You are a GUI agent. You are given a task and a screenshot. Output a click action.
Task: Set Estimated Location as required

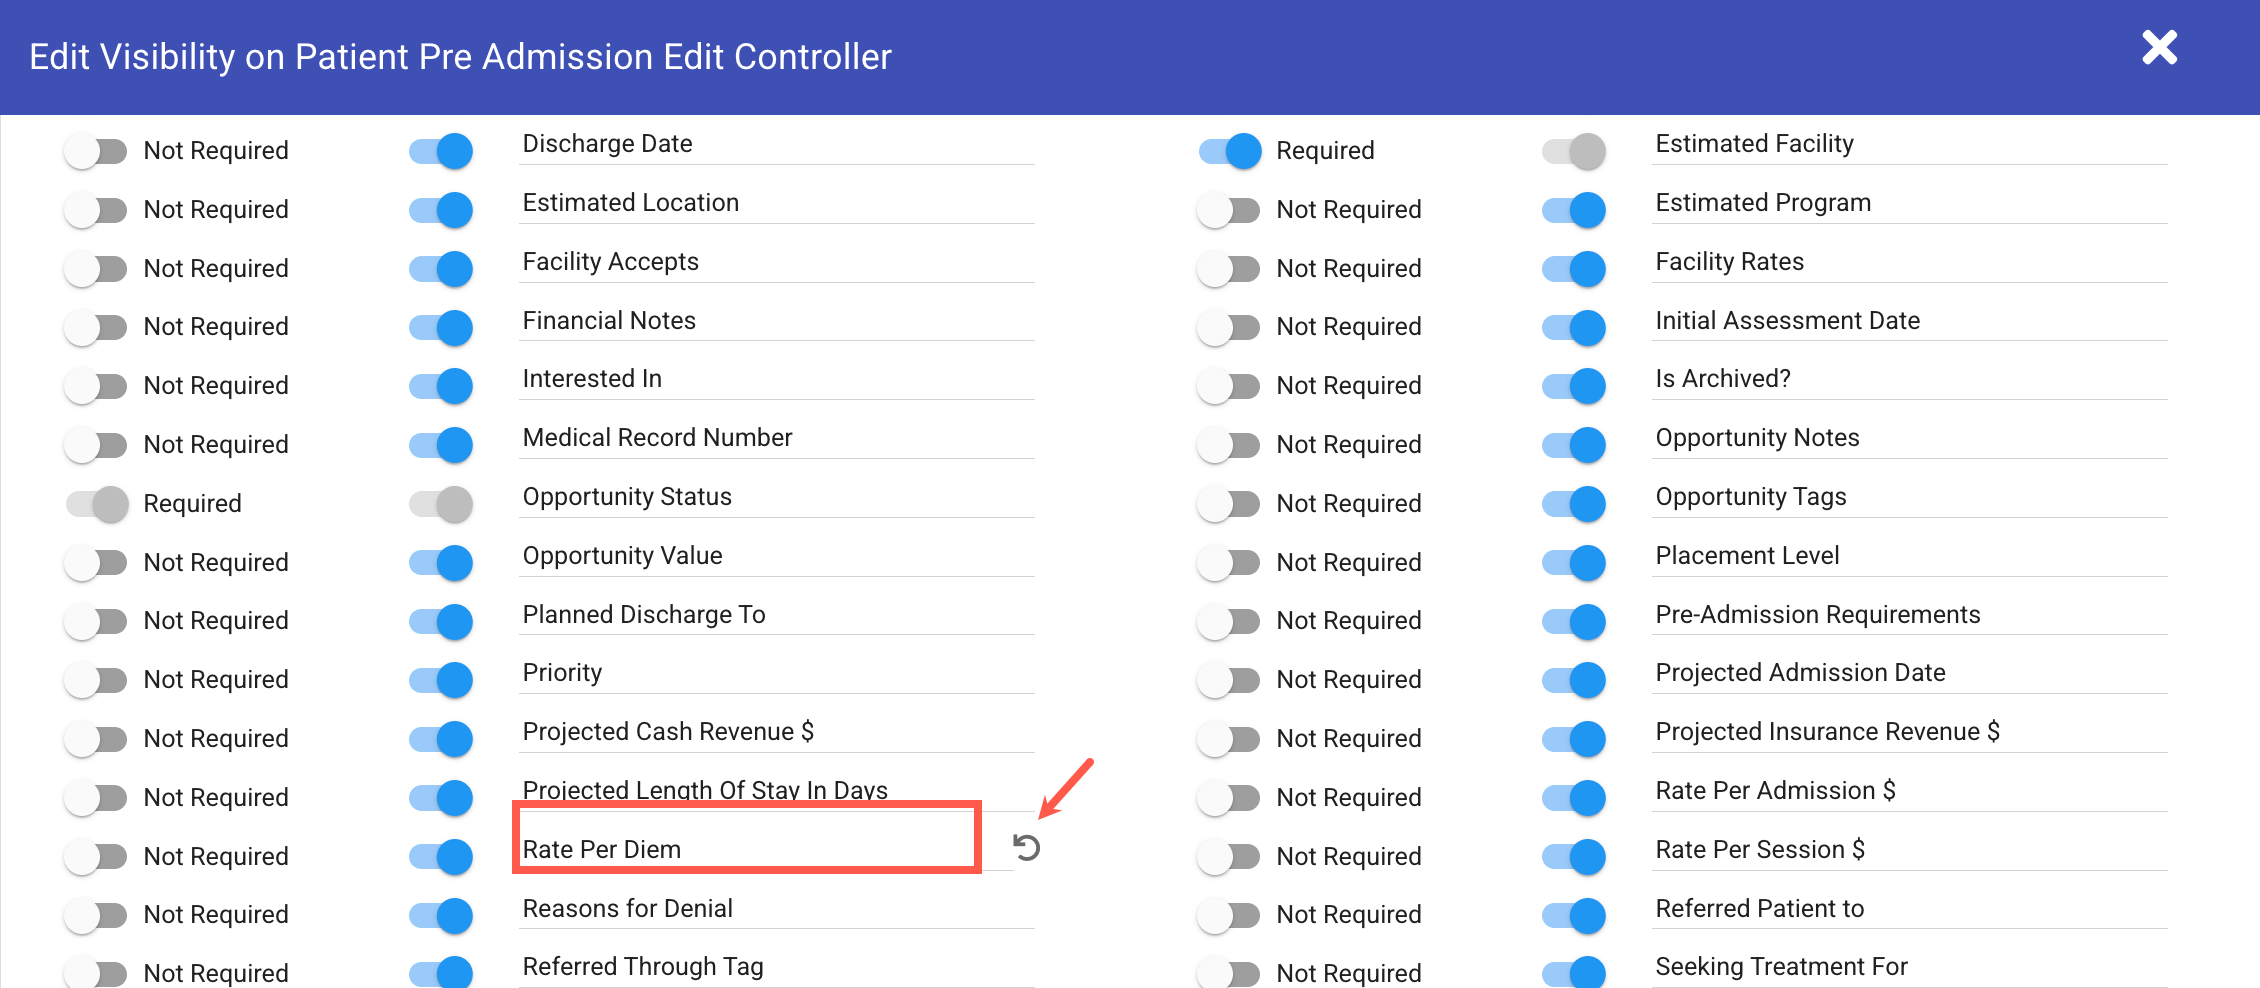pyautogui.click(x=96, y=210)
